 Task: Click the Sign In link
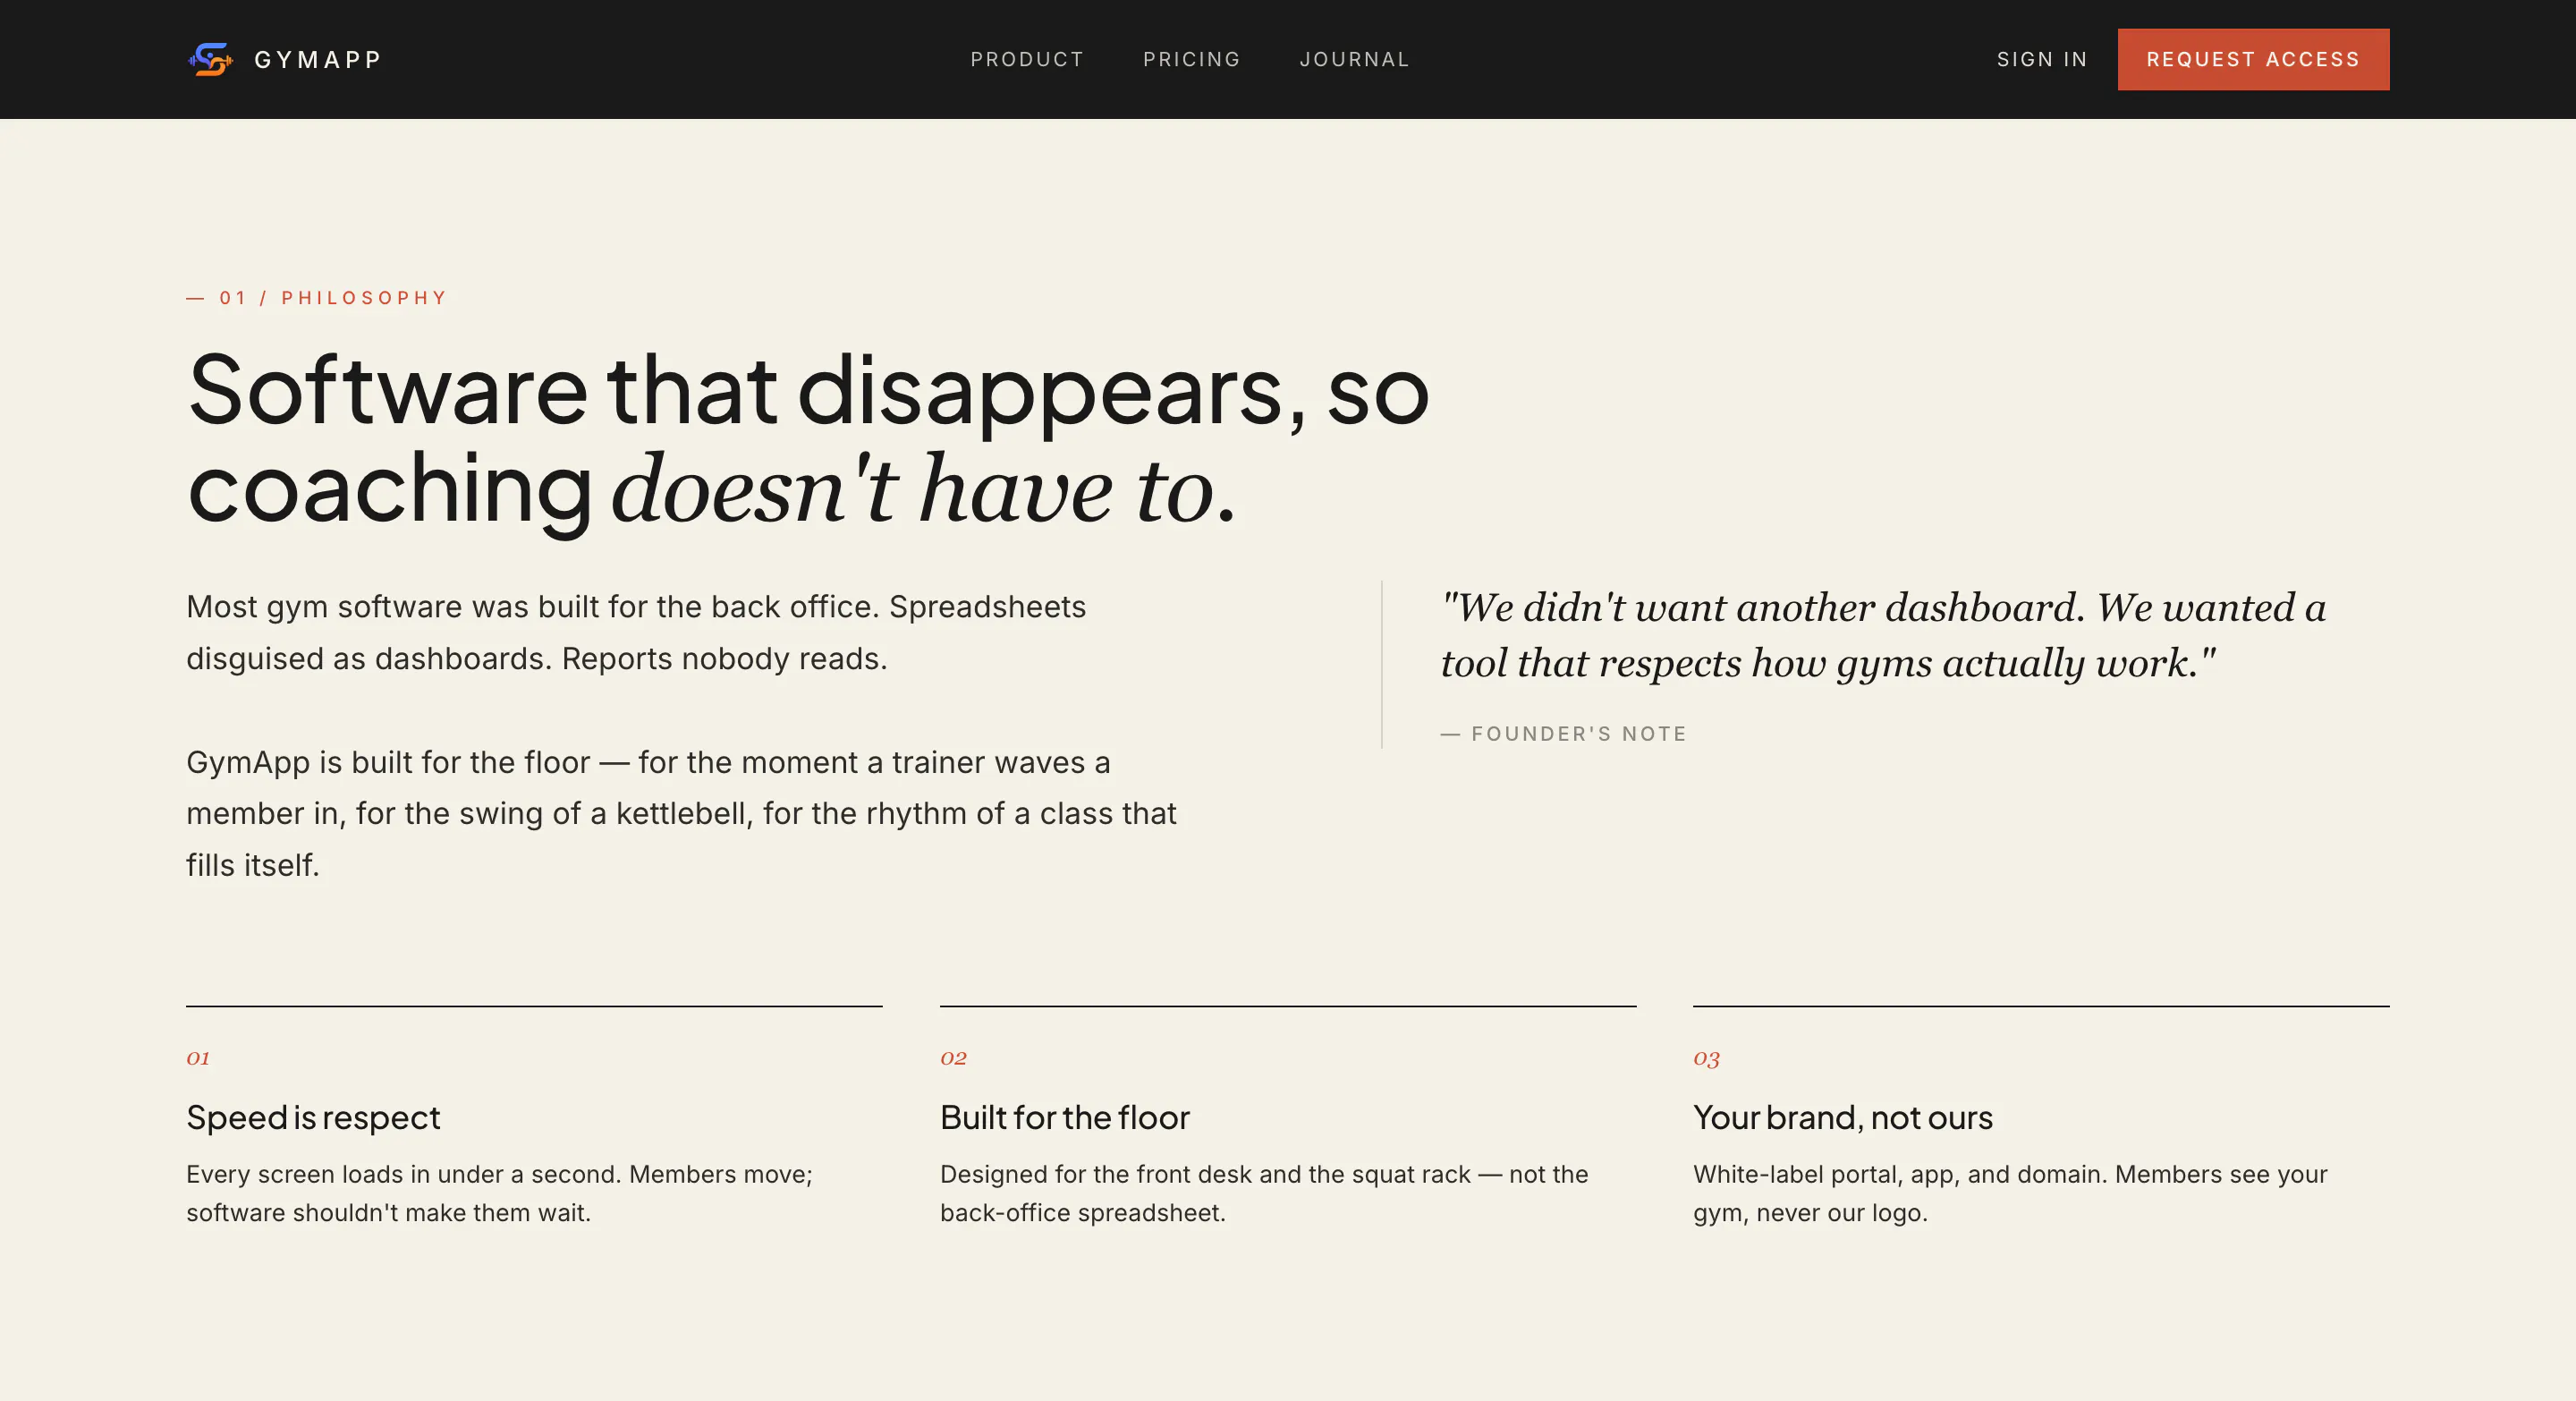coord(2042,59)
